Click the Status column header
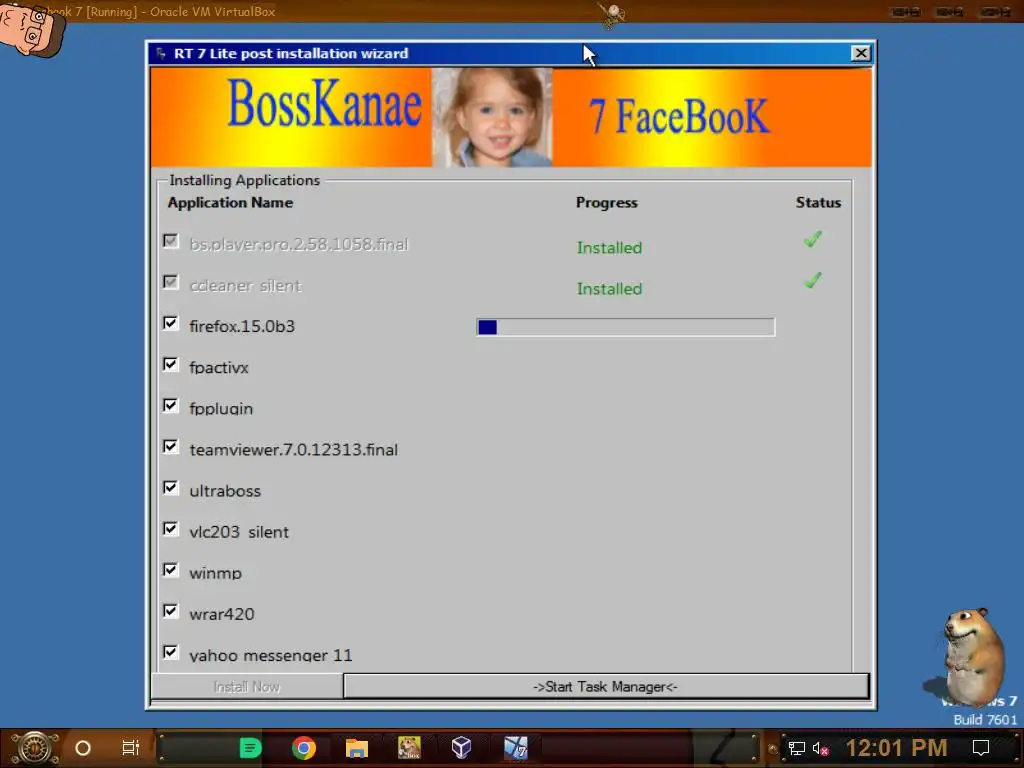 [818, 202]
